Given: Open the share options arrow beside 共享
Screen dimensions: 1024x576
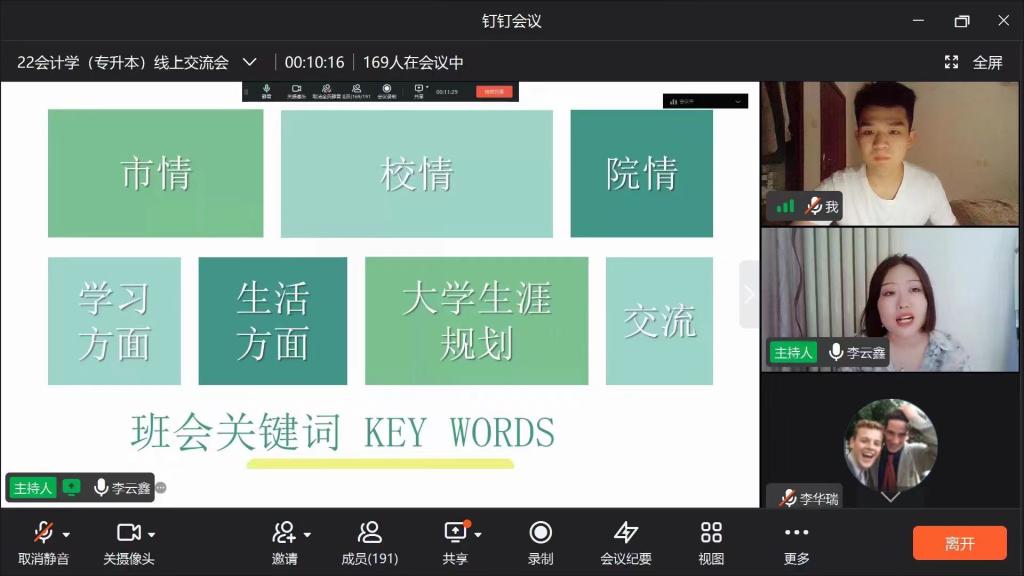Looking at the screenshot, I should [478, 534].
